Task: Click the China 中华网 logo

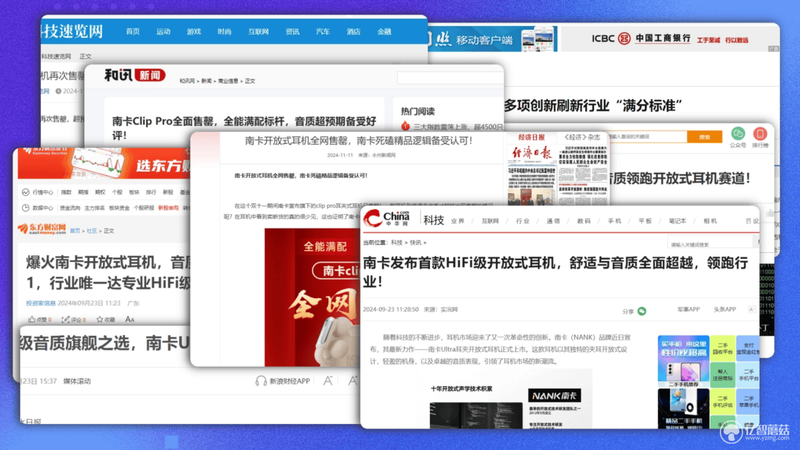Action: [x=386, y=219]
